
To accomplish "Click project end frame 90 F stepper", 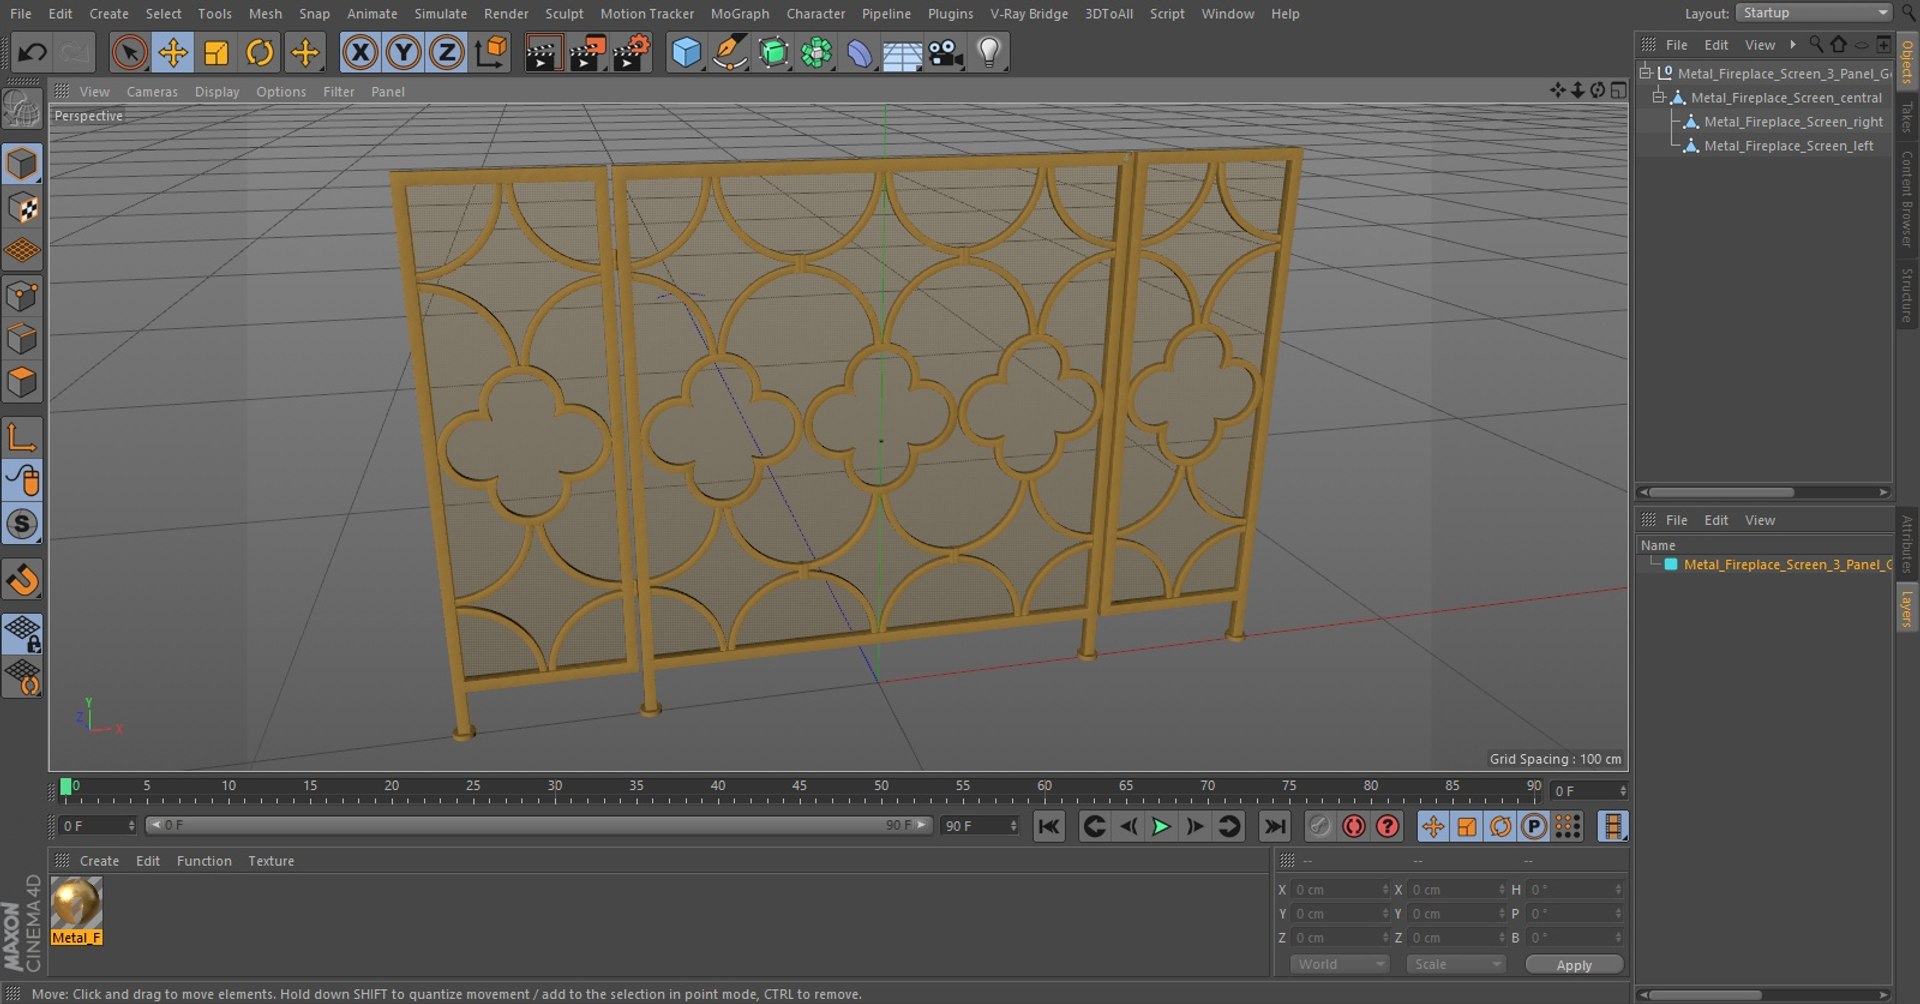I will (1014, 825).
